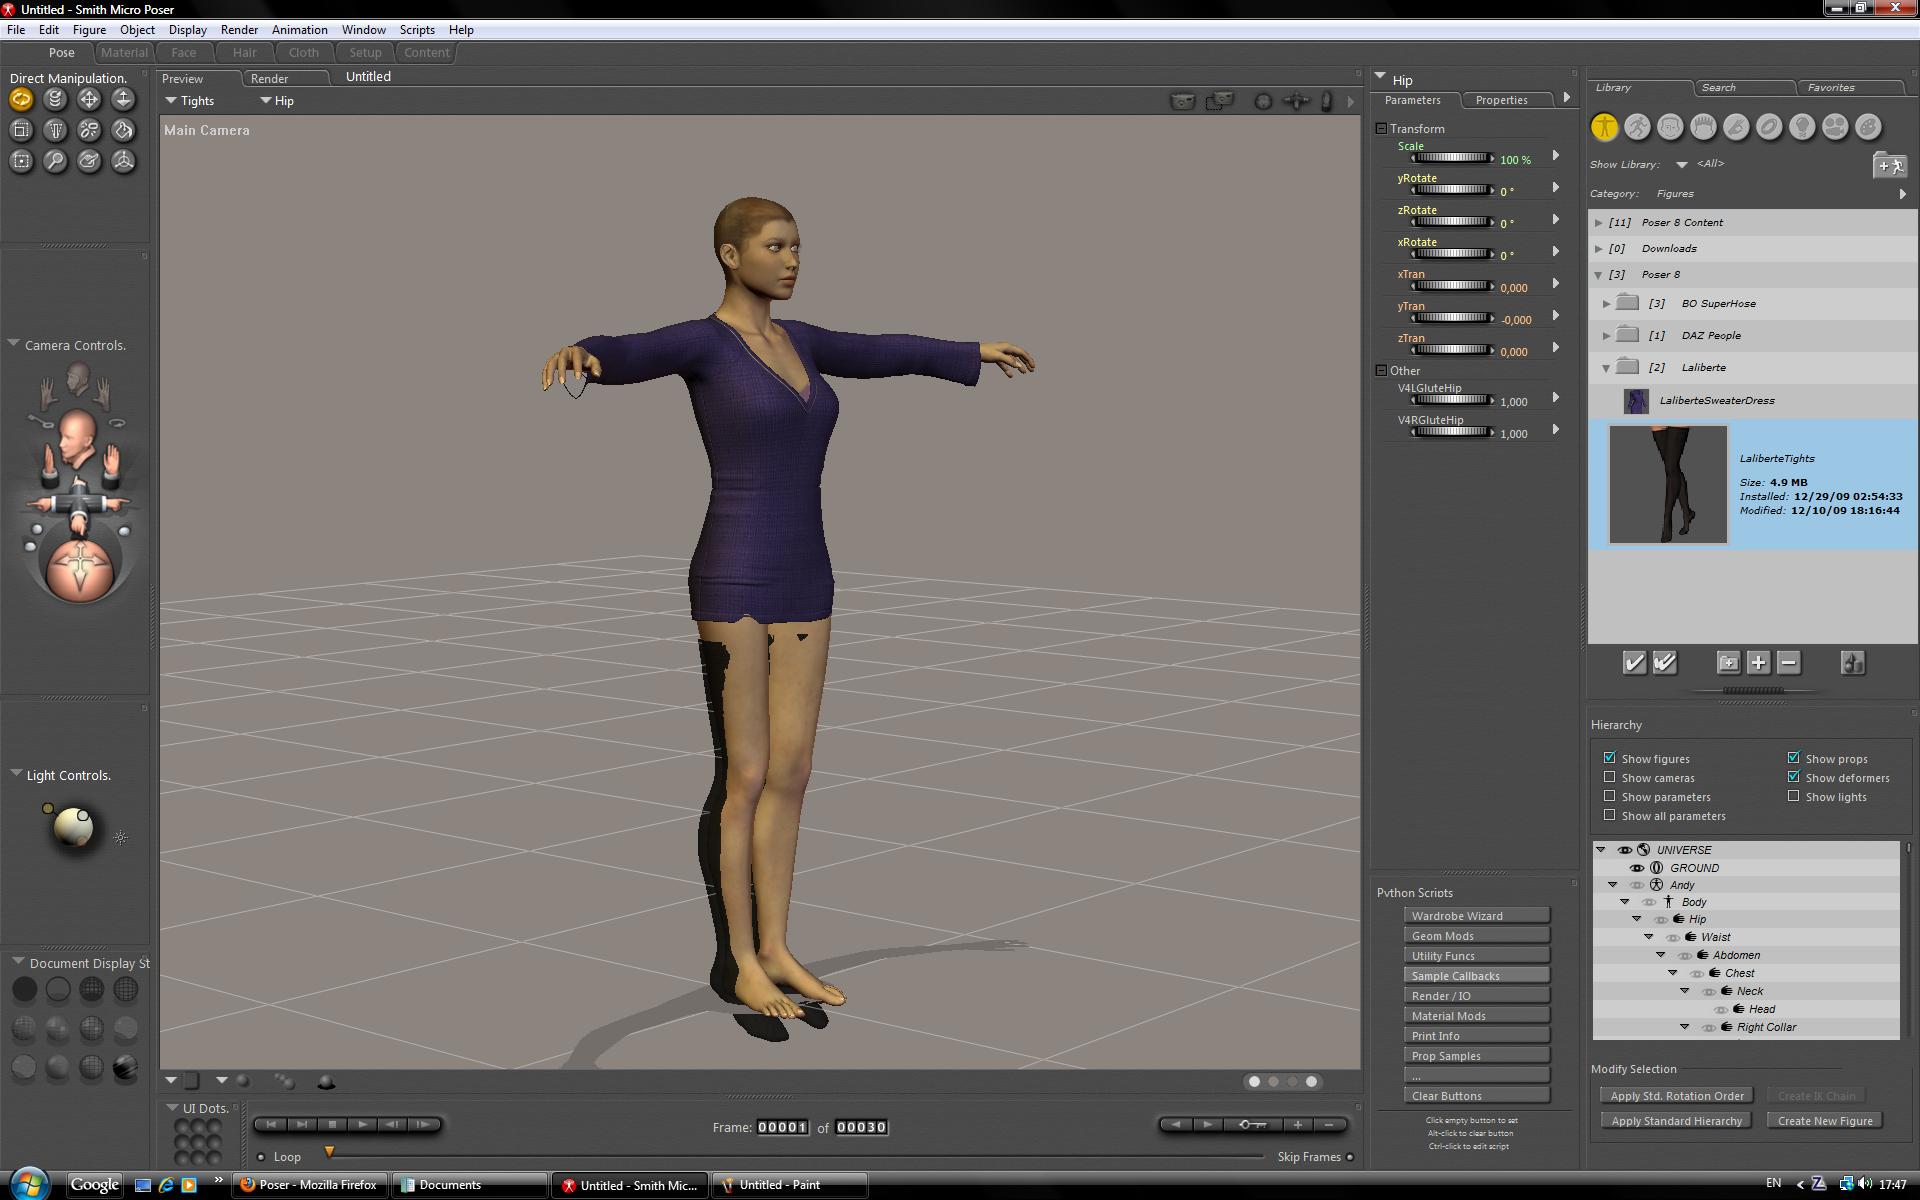Image resolution: width=1920 pixels, height=1200 pixels.
Task: Click the single checkmark apply library button
Action: tap(1634, 662)
